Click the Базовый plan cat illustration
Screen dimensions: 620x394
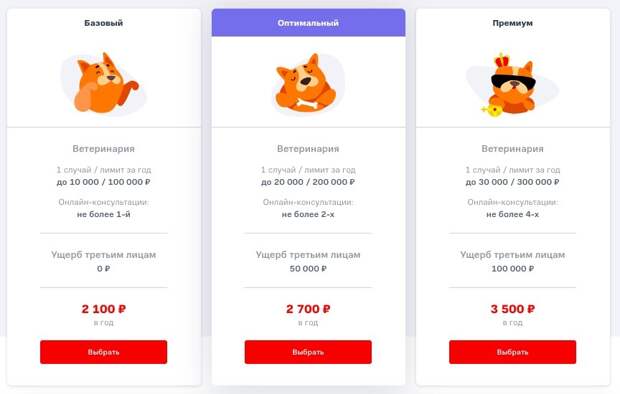coord(104,83)
